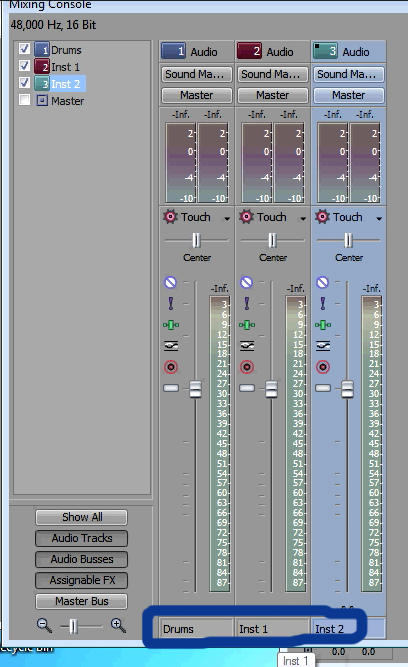This screenshot has width=408, height=667.
Task: Uncheck the Inst 2 channel checkbox
Action: pos(24,82)
